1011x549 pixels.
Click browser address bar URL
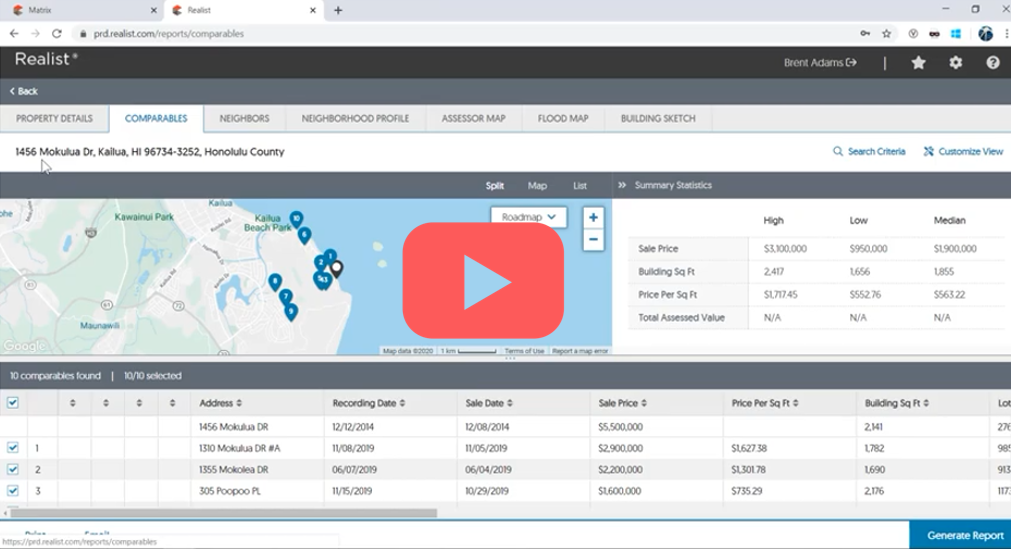(x=168, y=34)
